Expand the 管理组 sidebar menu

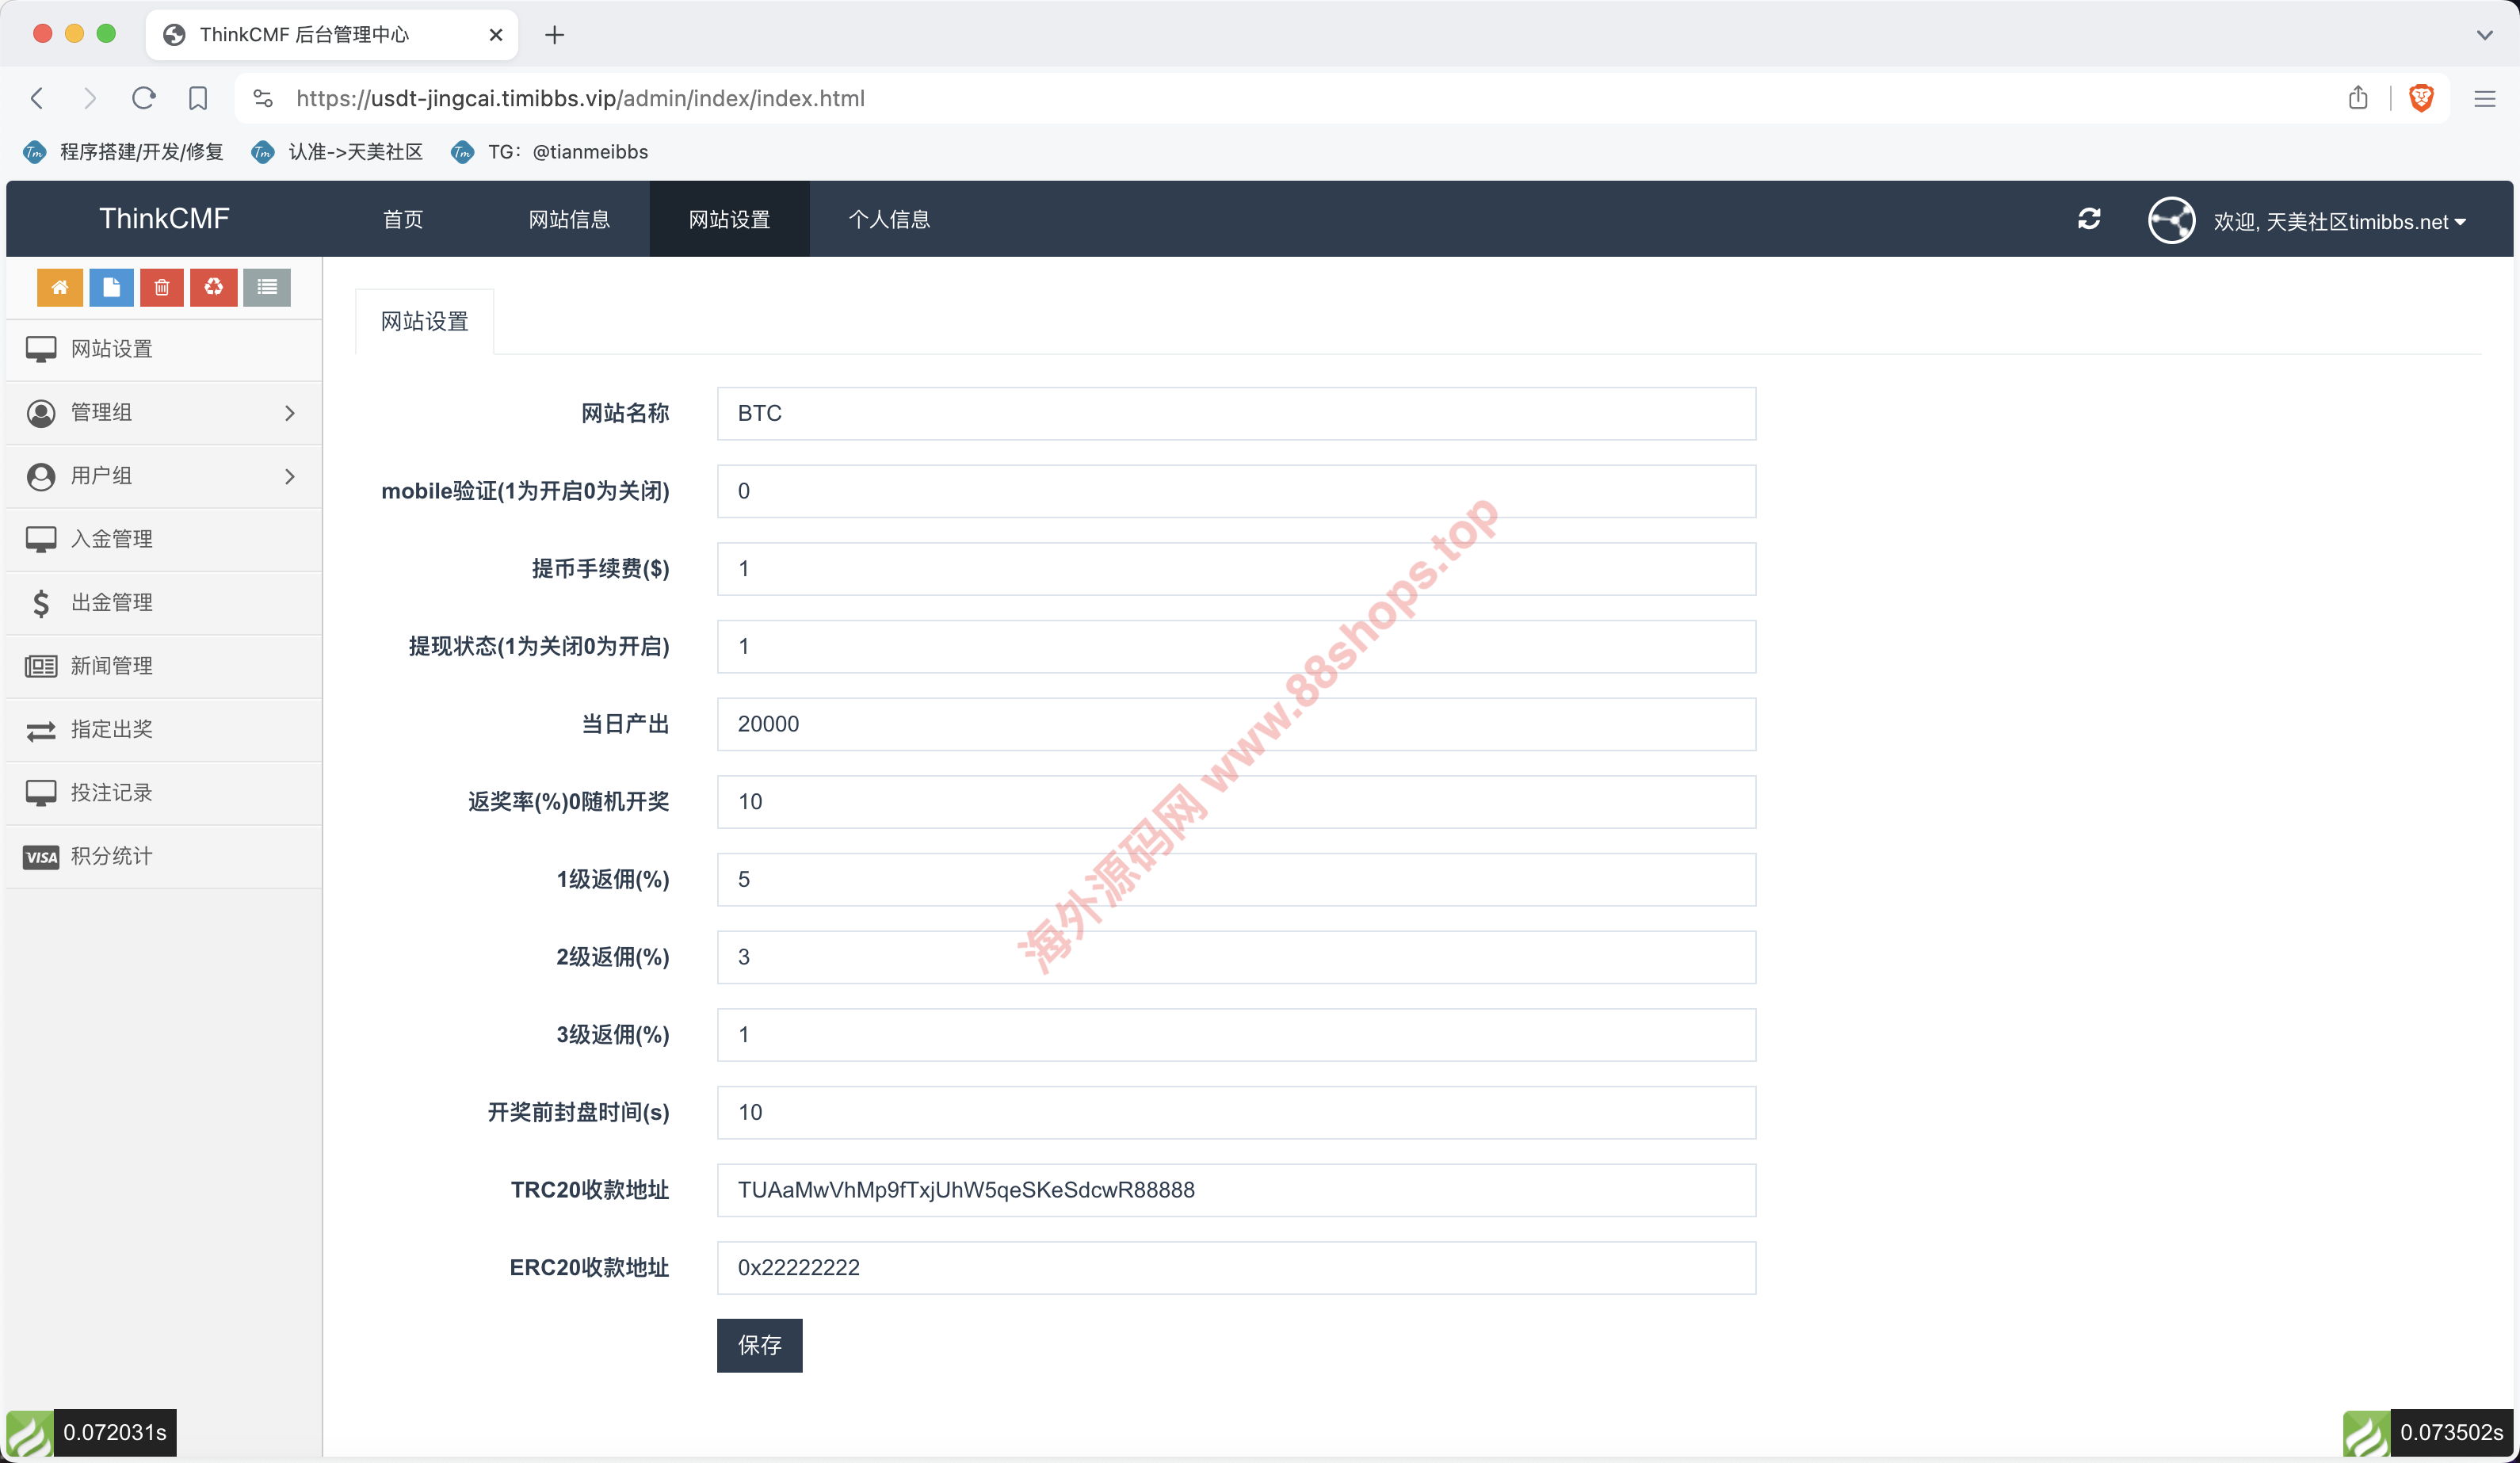tap(164, 413)
